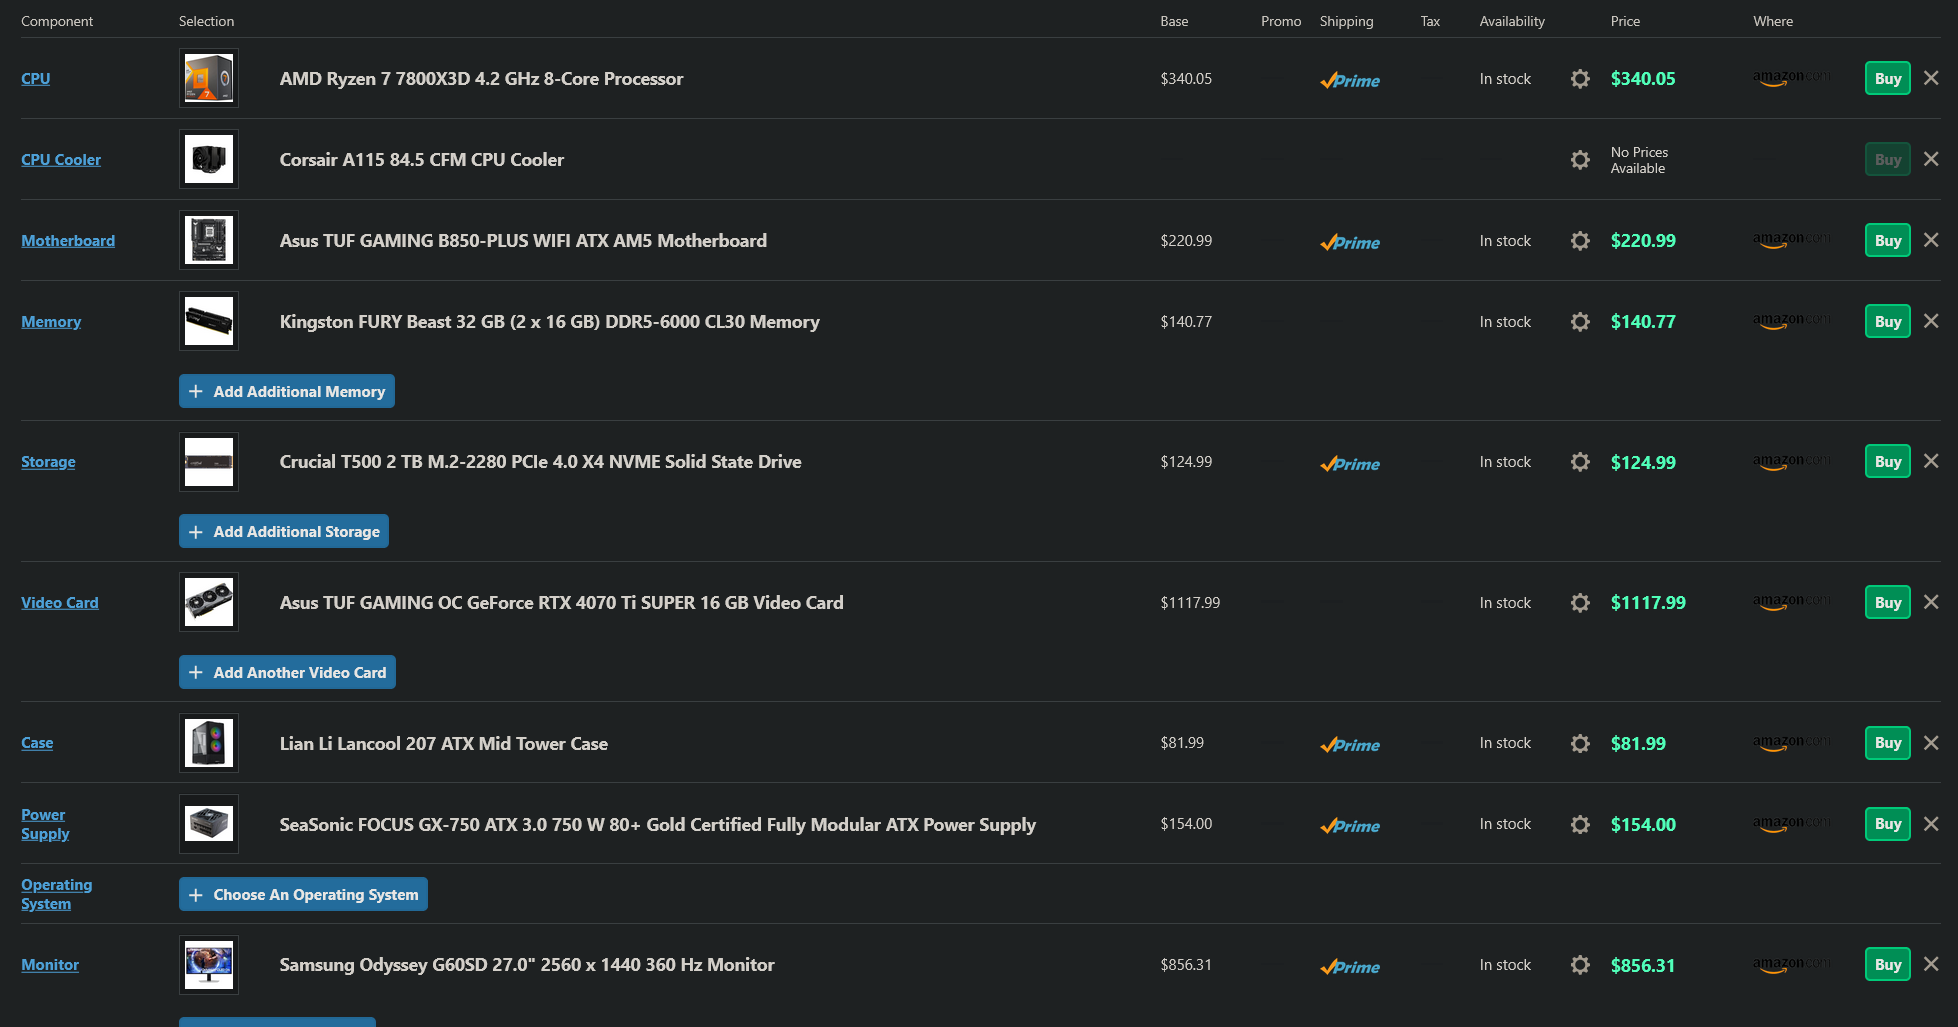Click the Amazon logo in memory row
Viewport: 1958px width, 1027px height.
(1792, 321)
